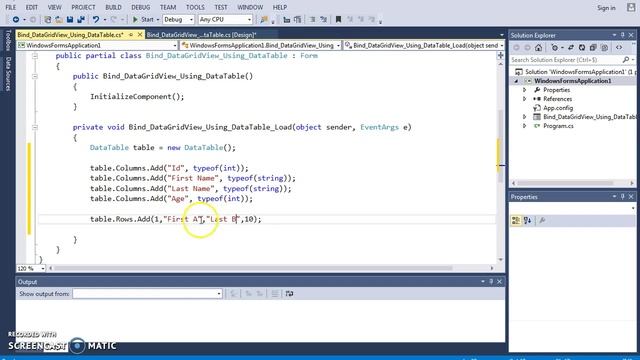Screen dimensions: 640x360
Task: Click the bookmark toggle toolbar icon
Action: [x=338, y=19]
